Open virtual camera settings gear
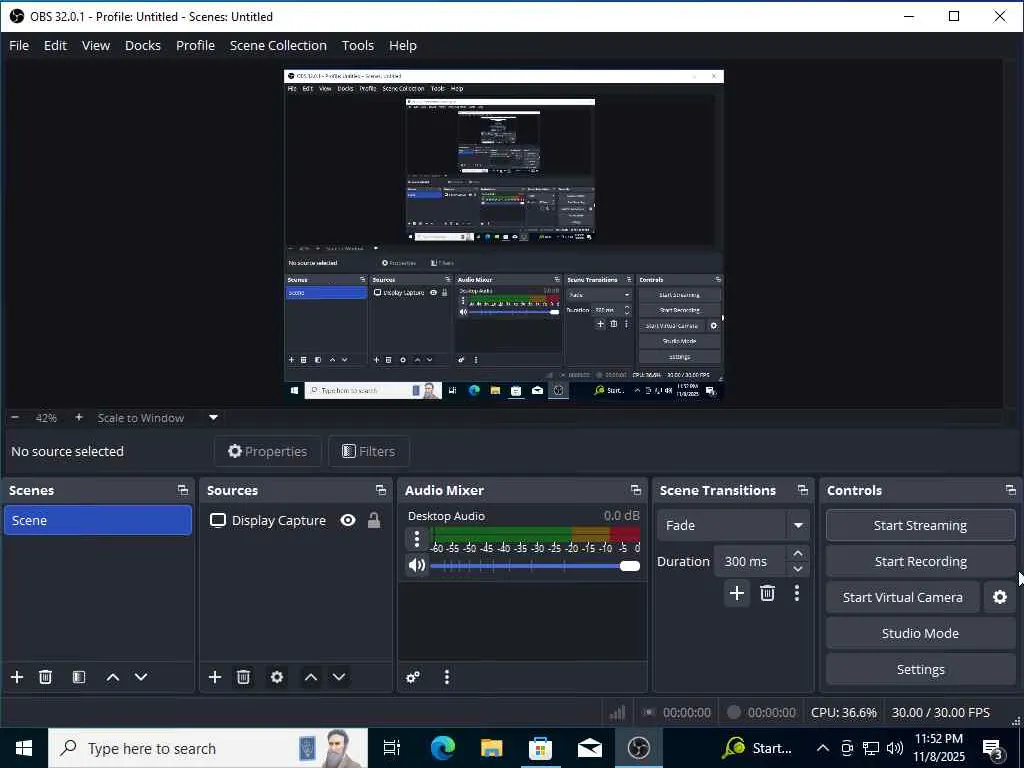Screen dimensions: 1024x768 click(1000, 597)
